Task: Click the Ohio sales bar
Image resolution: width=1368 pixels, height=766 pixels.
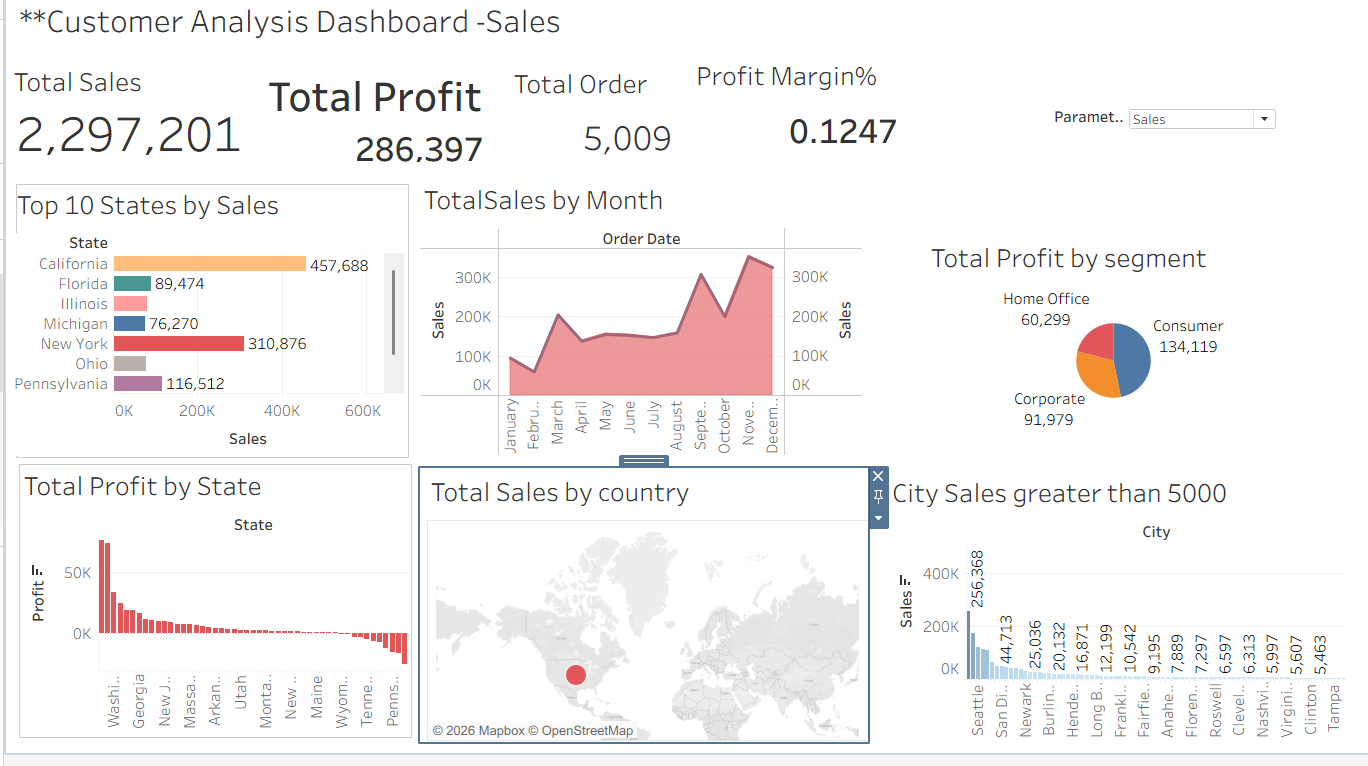Action: coord(130,364)
